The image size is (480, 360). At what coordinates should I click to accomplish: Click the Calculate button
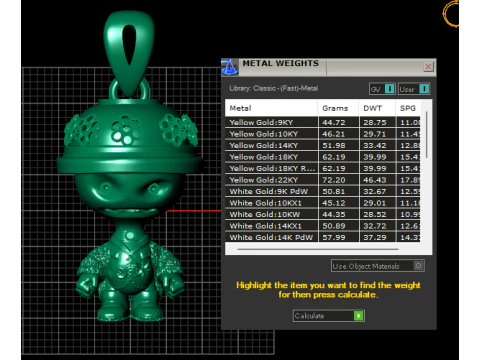(329, 316)
